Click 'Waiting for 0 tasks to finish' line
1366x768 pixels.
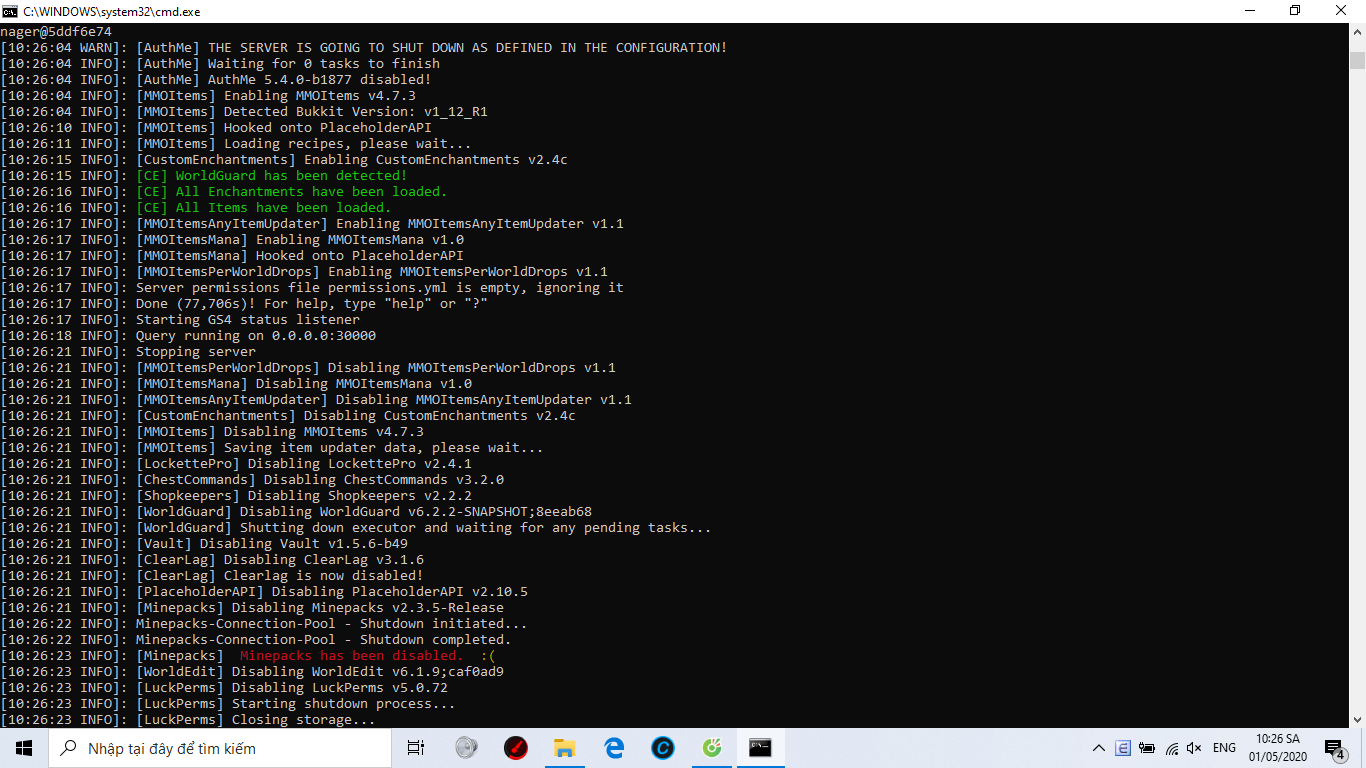220,64
